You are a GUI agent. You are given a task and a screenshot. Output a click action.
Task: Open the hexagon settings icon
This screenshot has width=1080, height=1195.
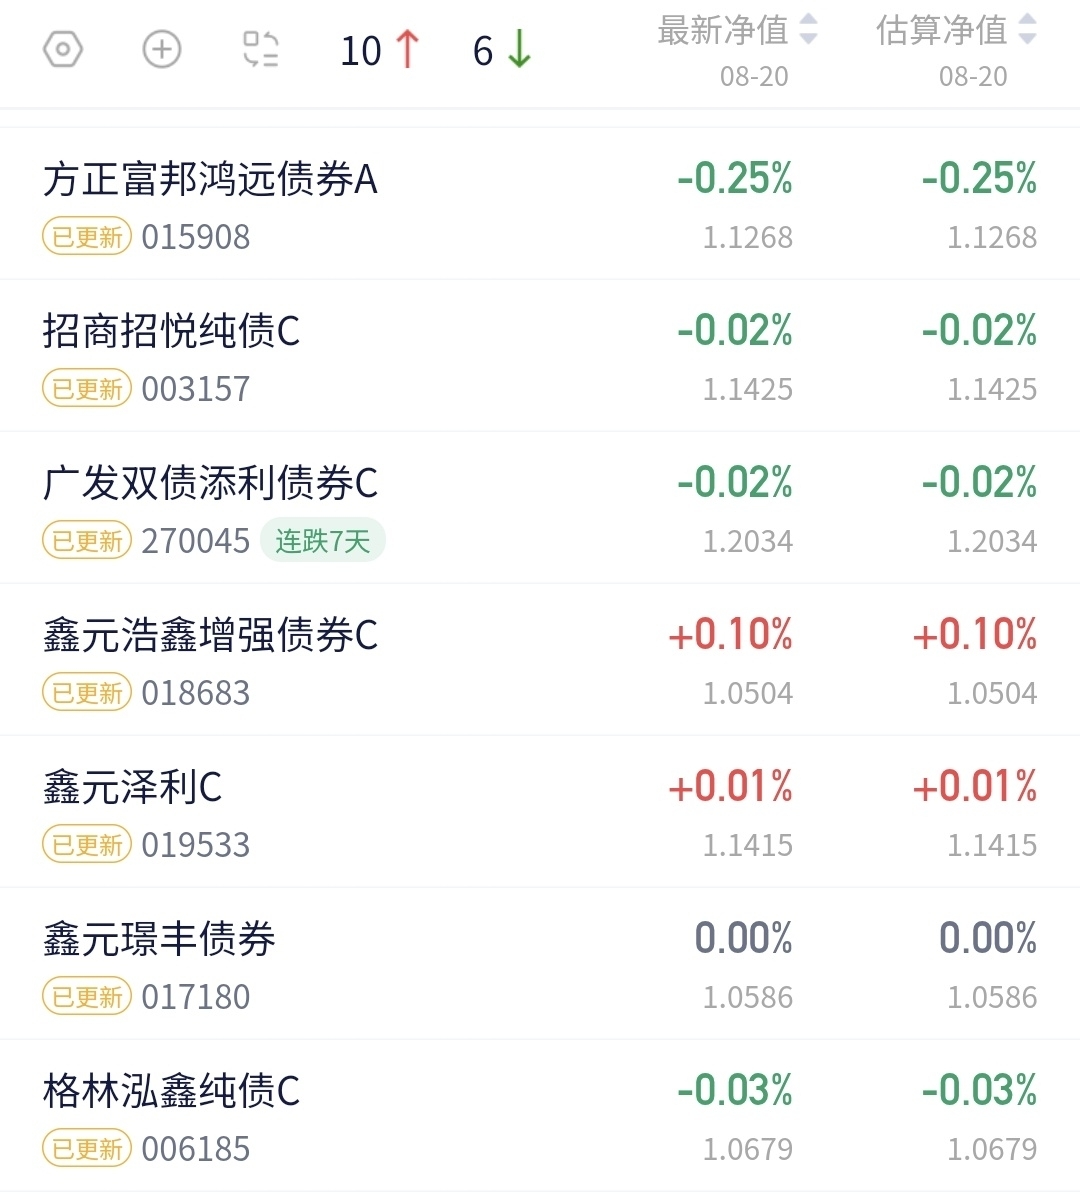pyautogui.click(x=62, y=50)
